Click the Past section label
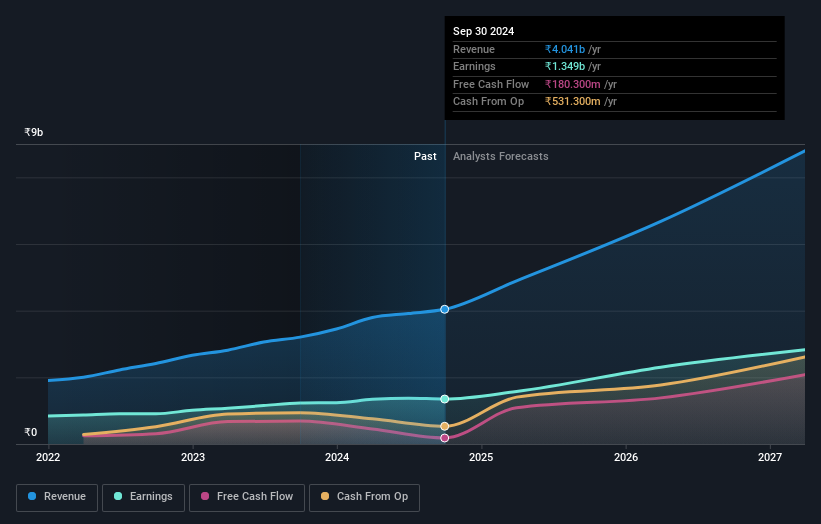 (x=425, y=156)
